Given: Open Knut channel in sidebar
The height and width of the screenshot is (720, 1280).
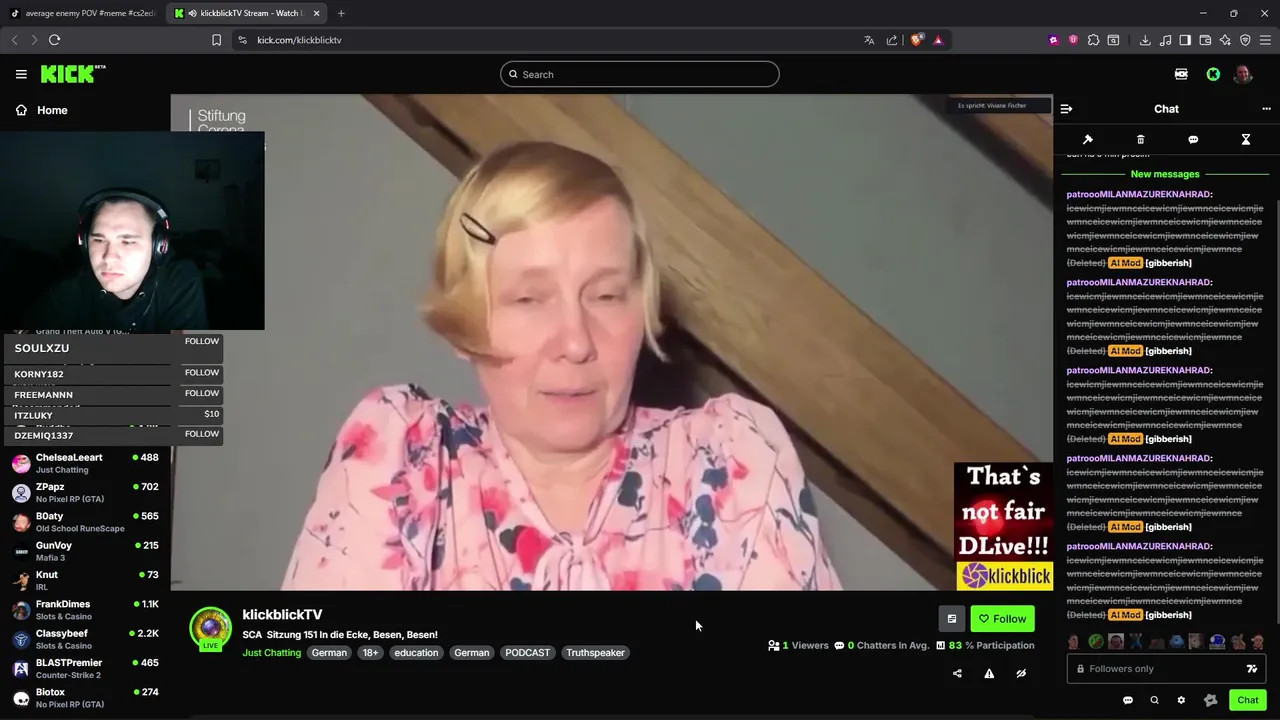Looking at the screenshot, I should pyautogui.click(x=85, y=580).
